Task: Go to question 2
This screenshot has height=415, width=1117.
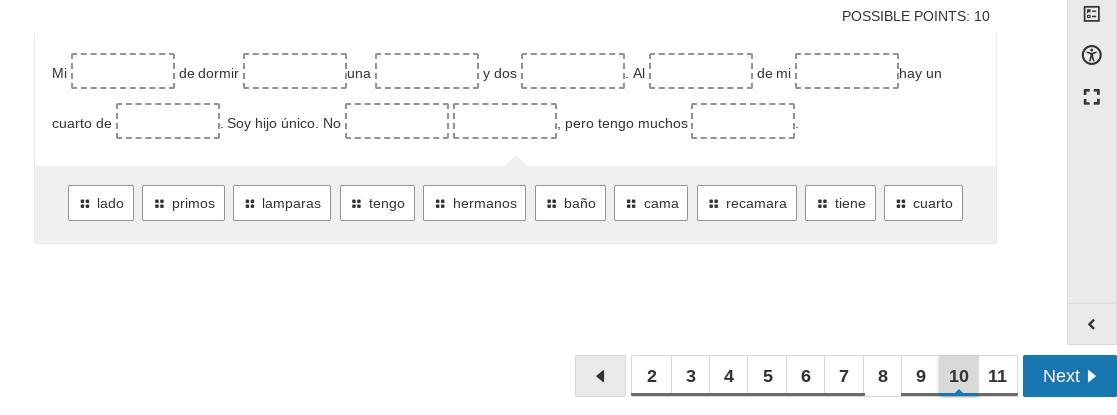Action: point(651,376)
